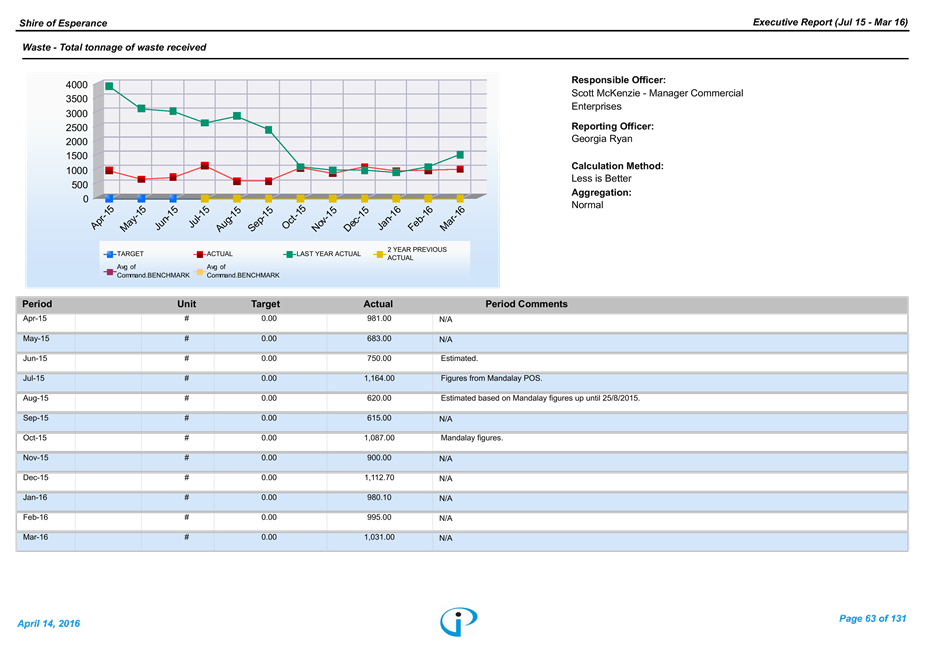This screenshot has width=928, height=657.
Task: Click the "Dec-15" period cell in the table
Action: pyautogui.click(x=36, y=478)
